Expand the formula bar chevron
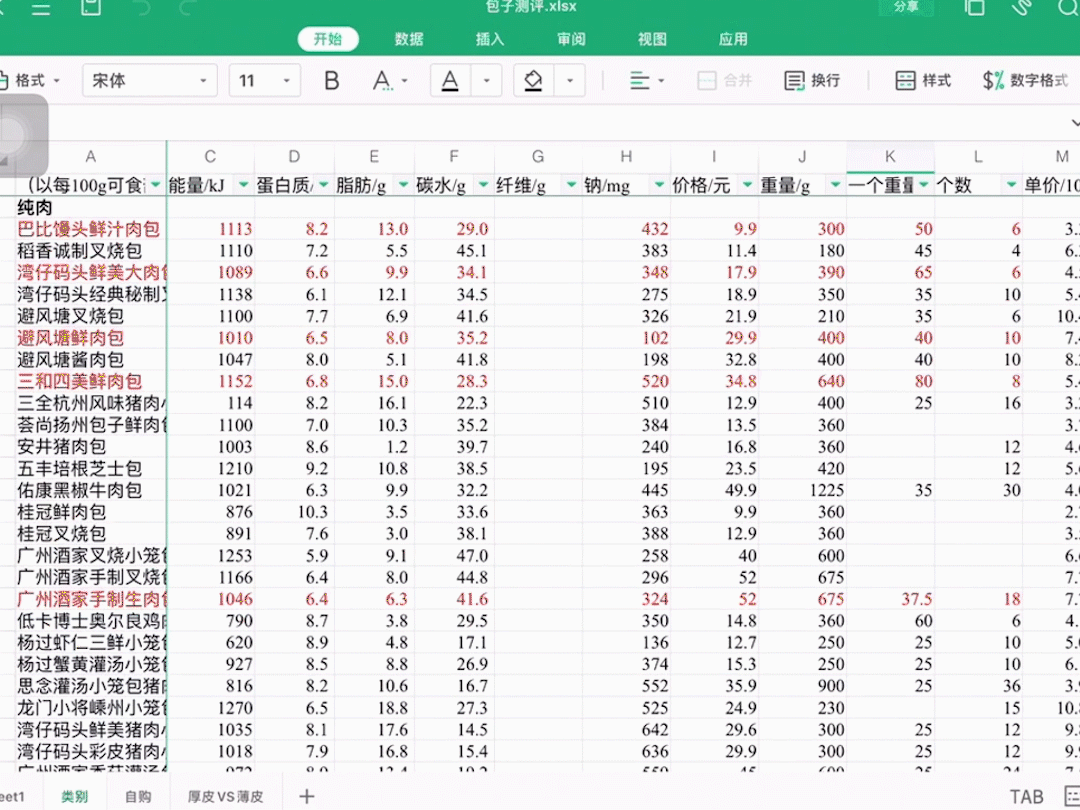The image size is (1080, 810). coord(1074,123)
